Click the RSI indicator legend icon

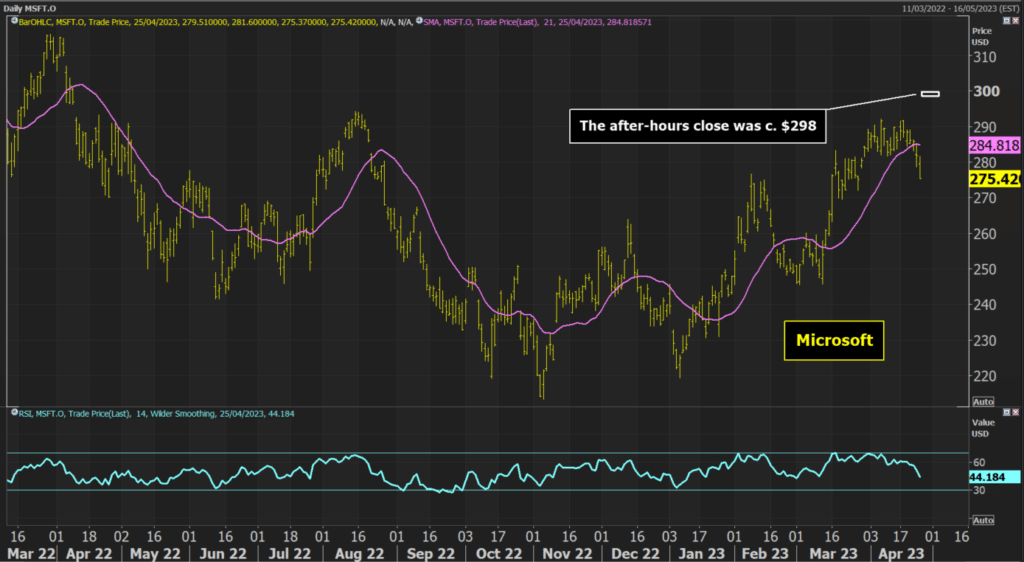[13, 412]
